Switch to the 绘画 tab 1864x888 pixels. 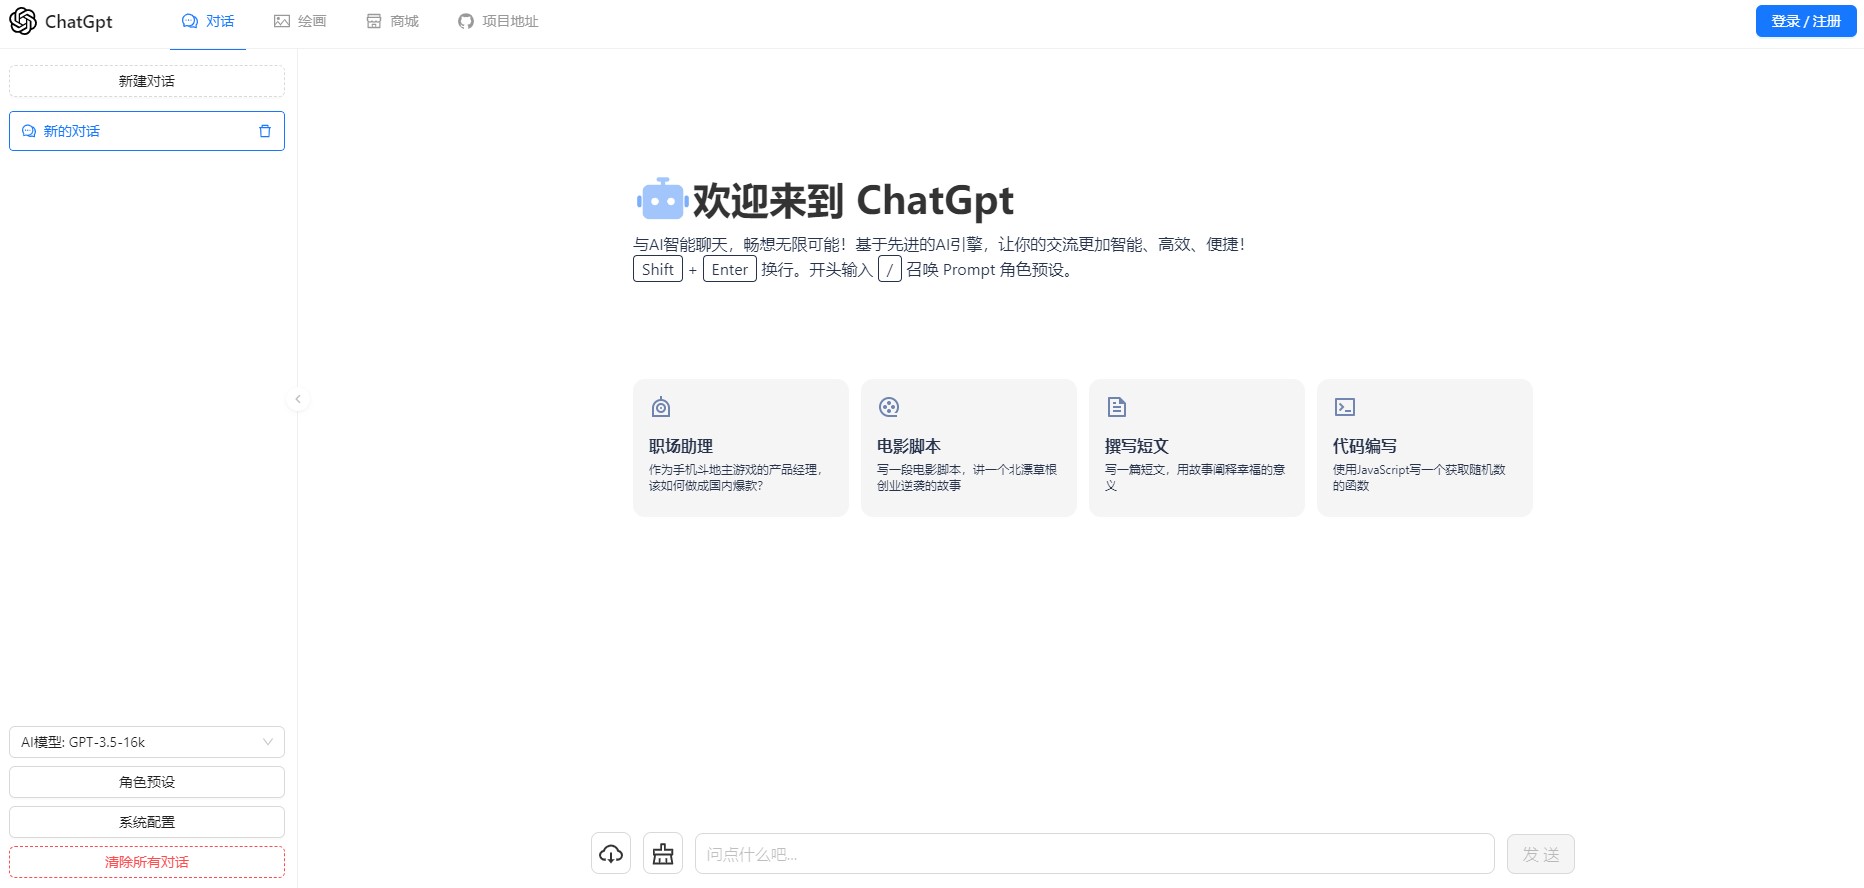coord(300,21)
